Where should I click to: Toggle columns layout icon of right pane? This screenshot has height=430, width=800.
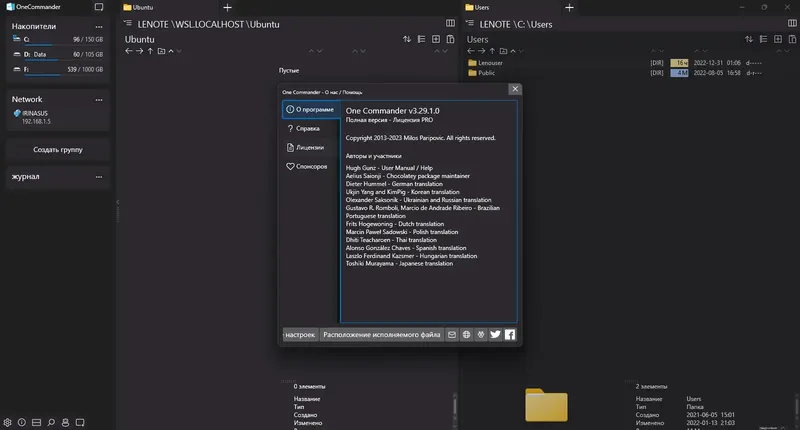point(792,23)
